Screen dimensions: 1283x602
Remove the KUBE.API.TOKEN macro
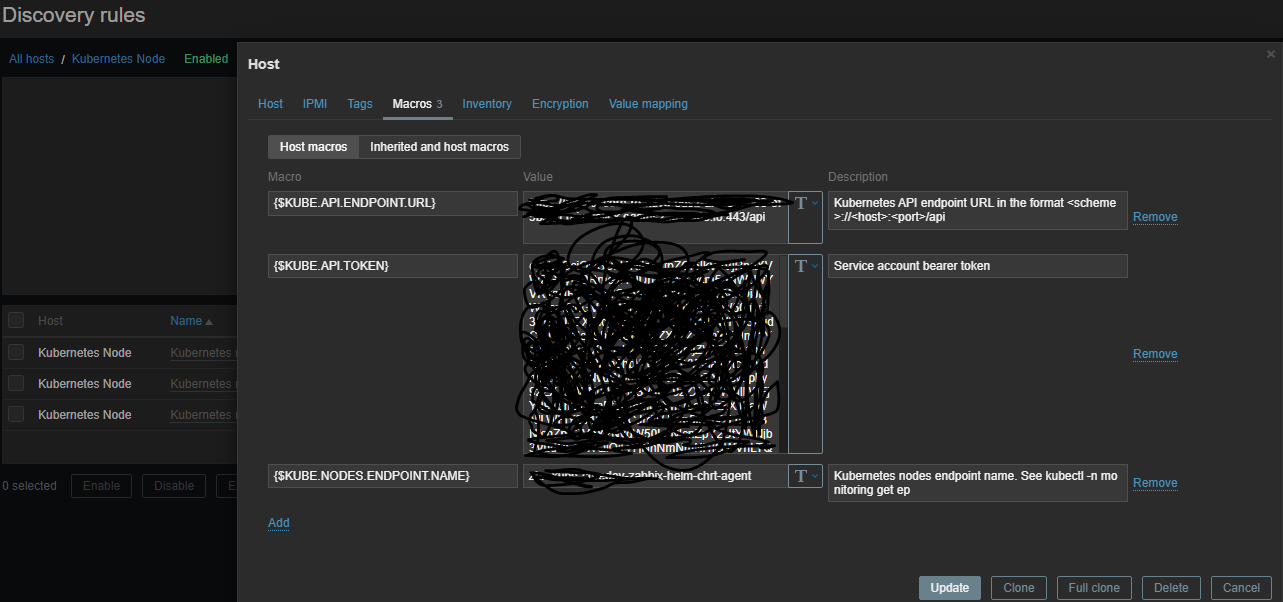[1155, 354]
